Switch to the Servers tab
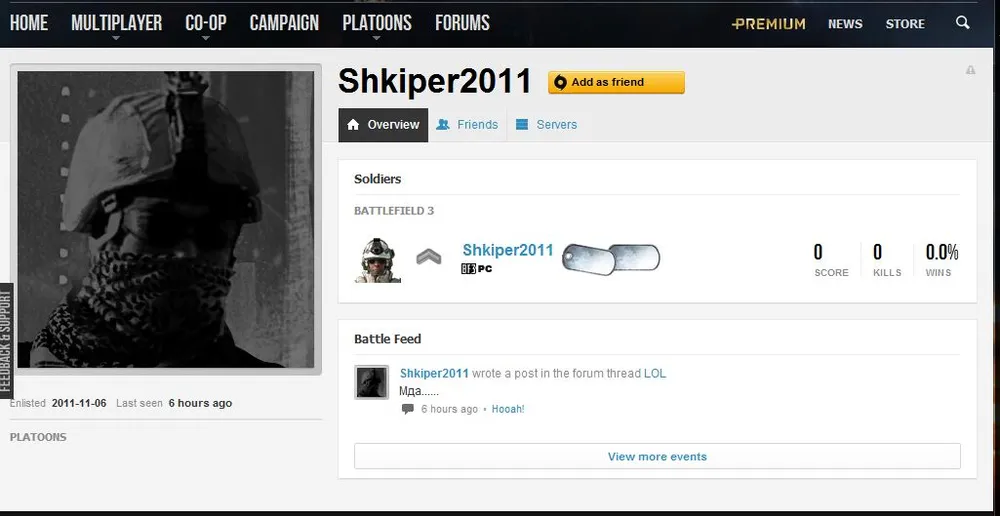This screenshot has width=1000, height=516. [546, 124]
